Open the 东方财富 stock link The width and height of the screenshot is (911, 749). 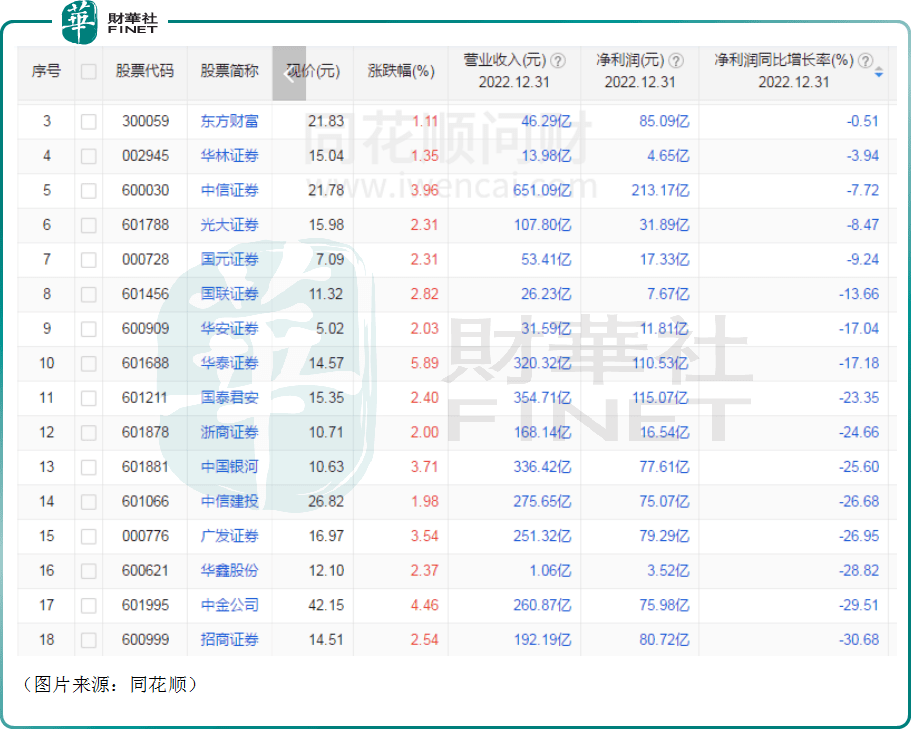click(x=229, y=121)
